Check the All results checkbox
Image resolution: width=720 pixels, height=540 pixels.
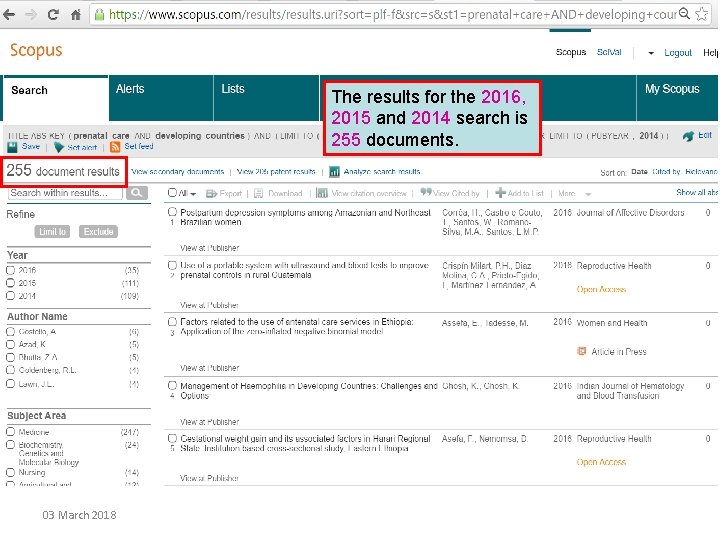click(x=172, y=193)
